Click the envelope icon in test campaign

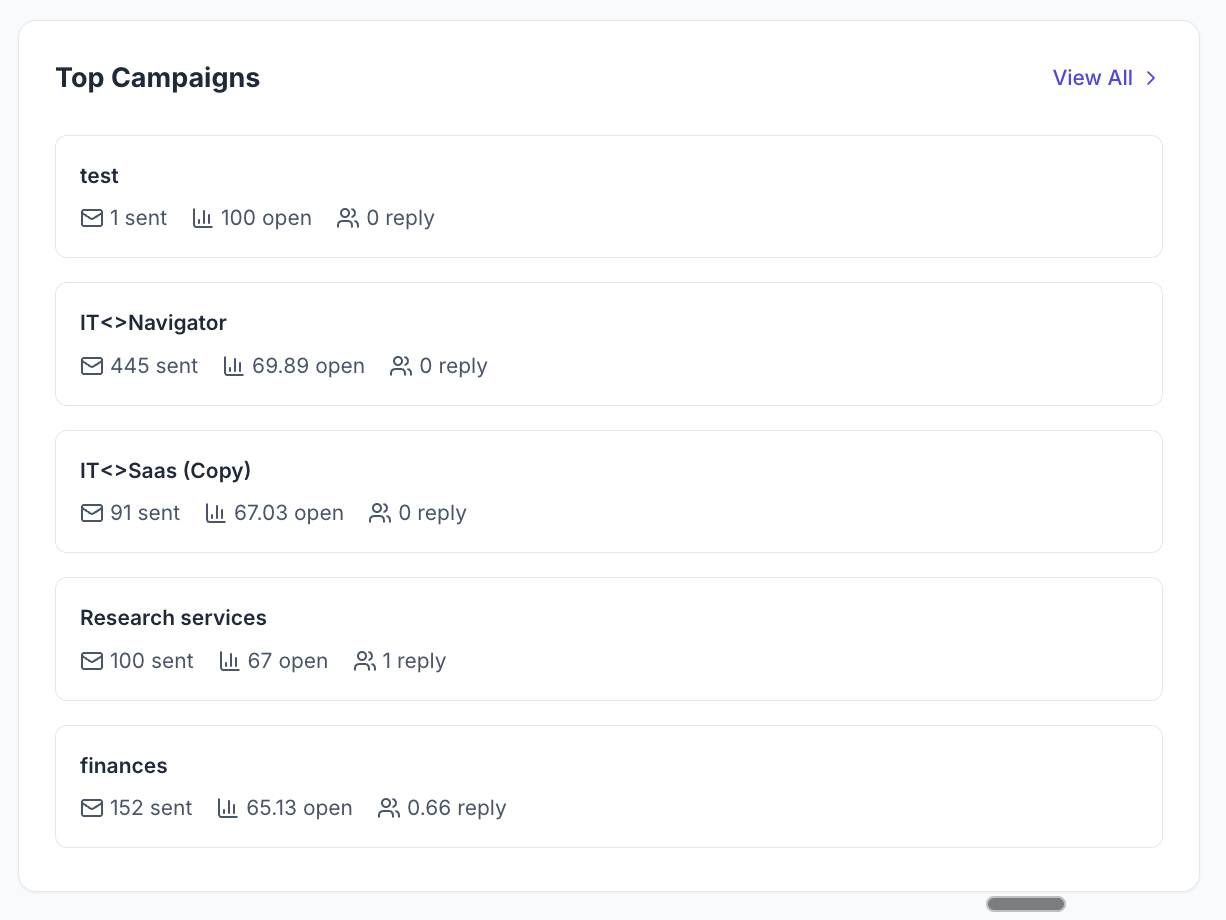pyautogui.click(x=92, y=218)
